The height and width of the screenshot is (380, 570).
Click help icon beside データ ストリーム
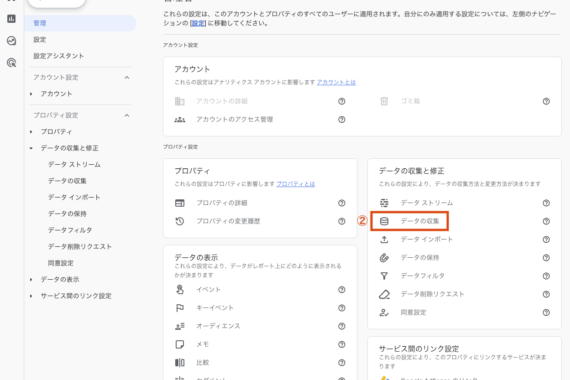pos(546,203)
